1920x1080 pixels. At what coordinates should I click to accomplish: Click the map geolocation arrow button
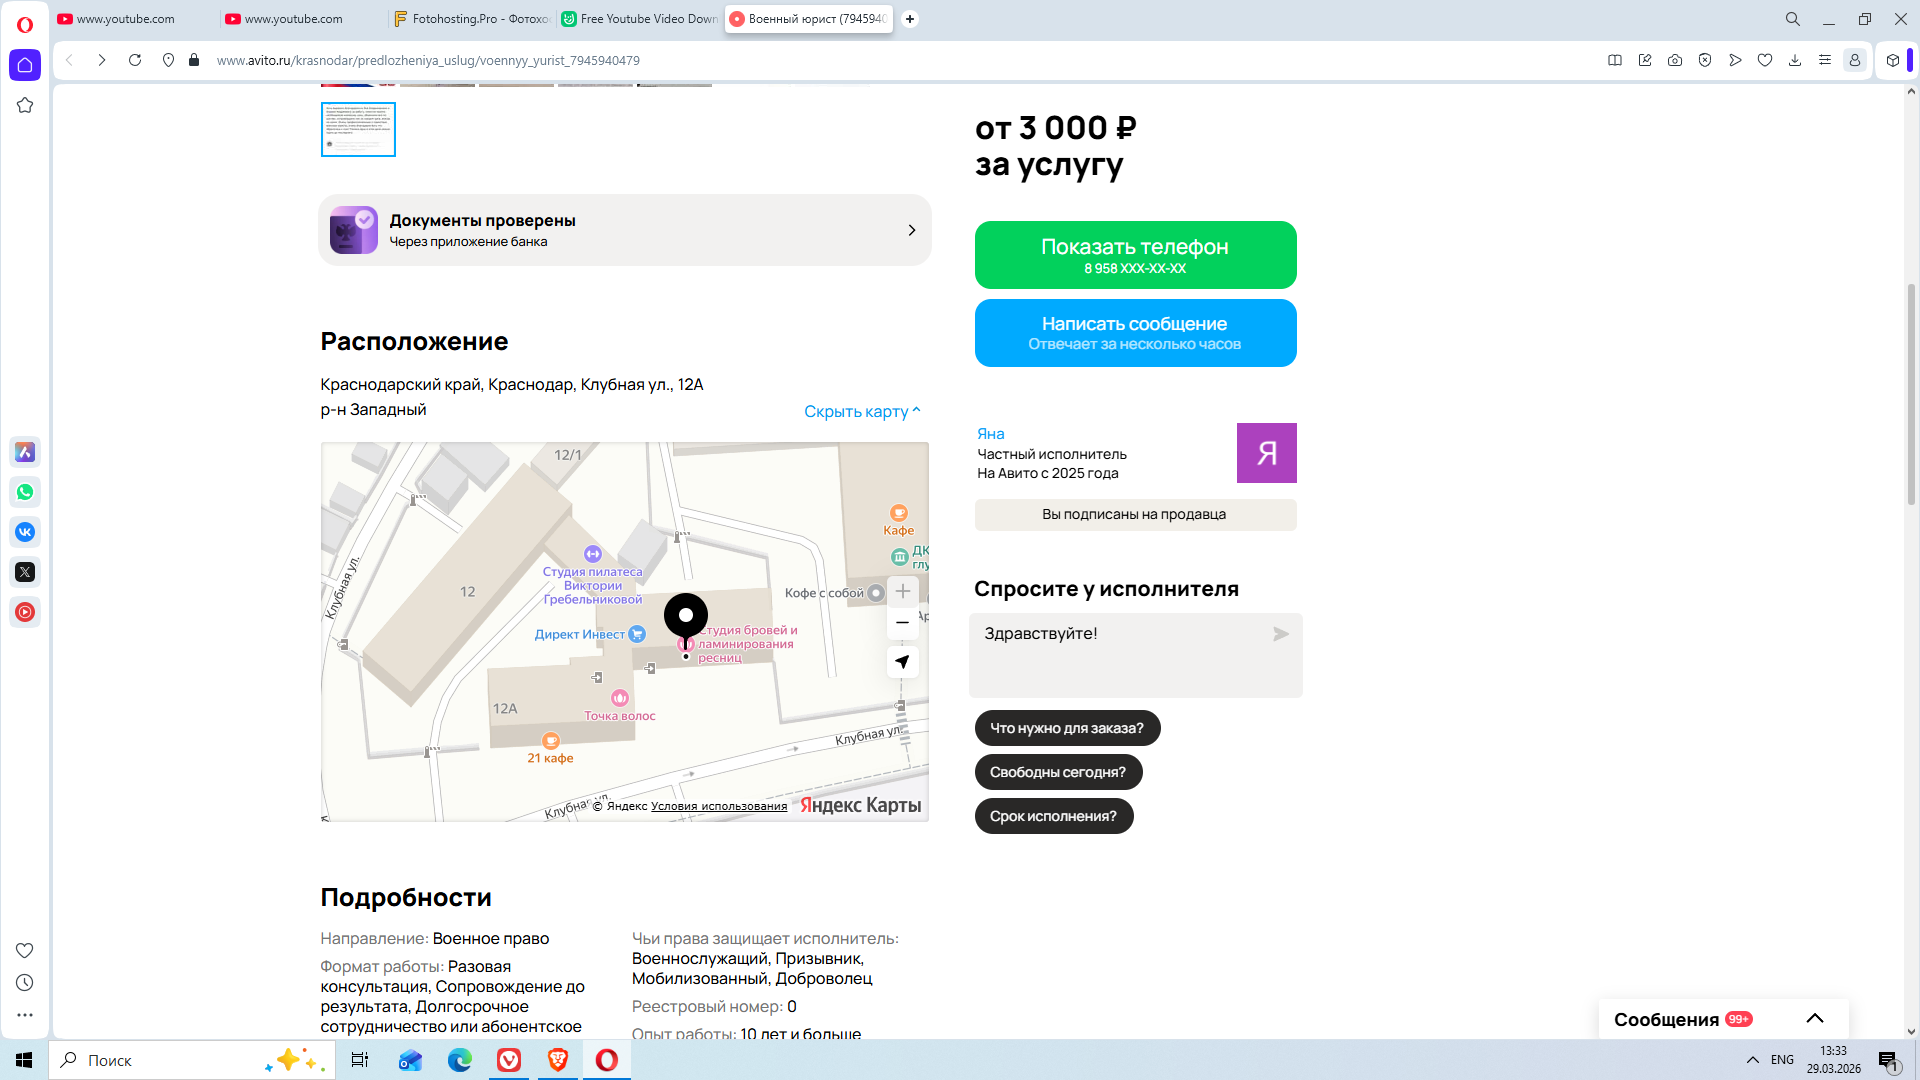point(902,662)
